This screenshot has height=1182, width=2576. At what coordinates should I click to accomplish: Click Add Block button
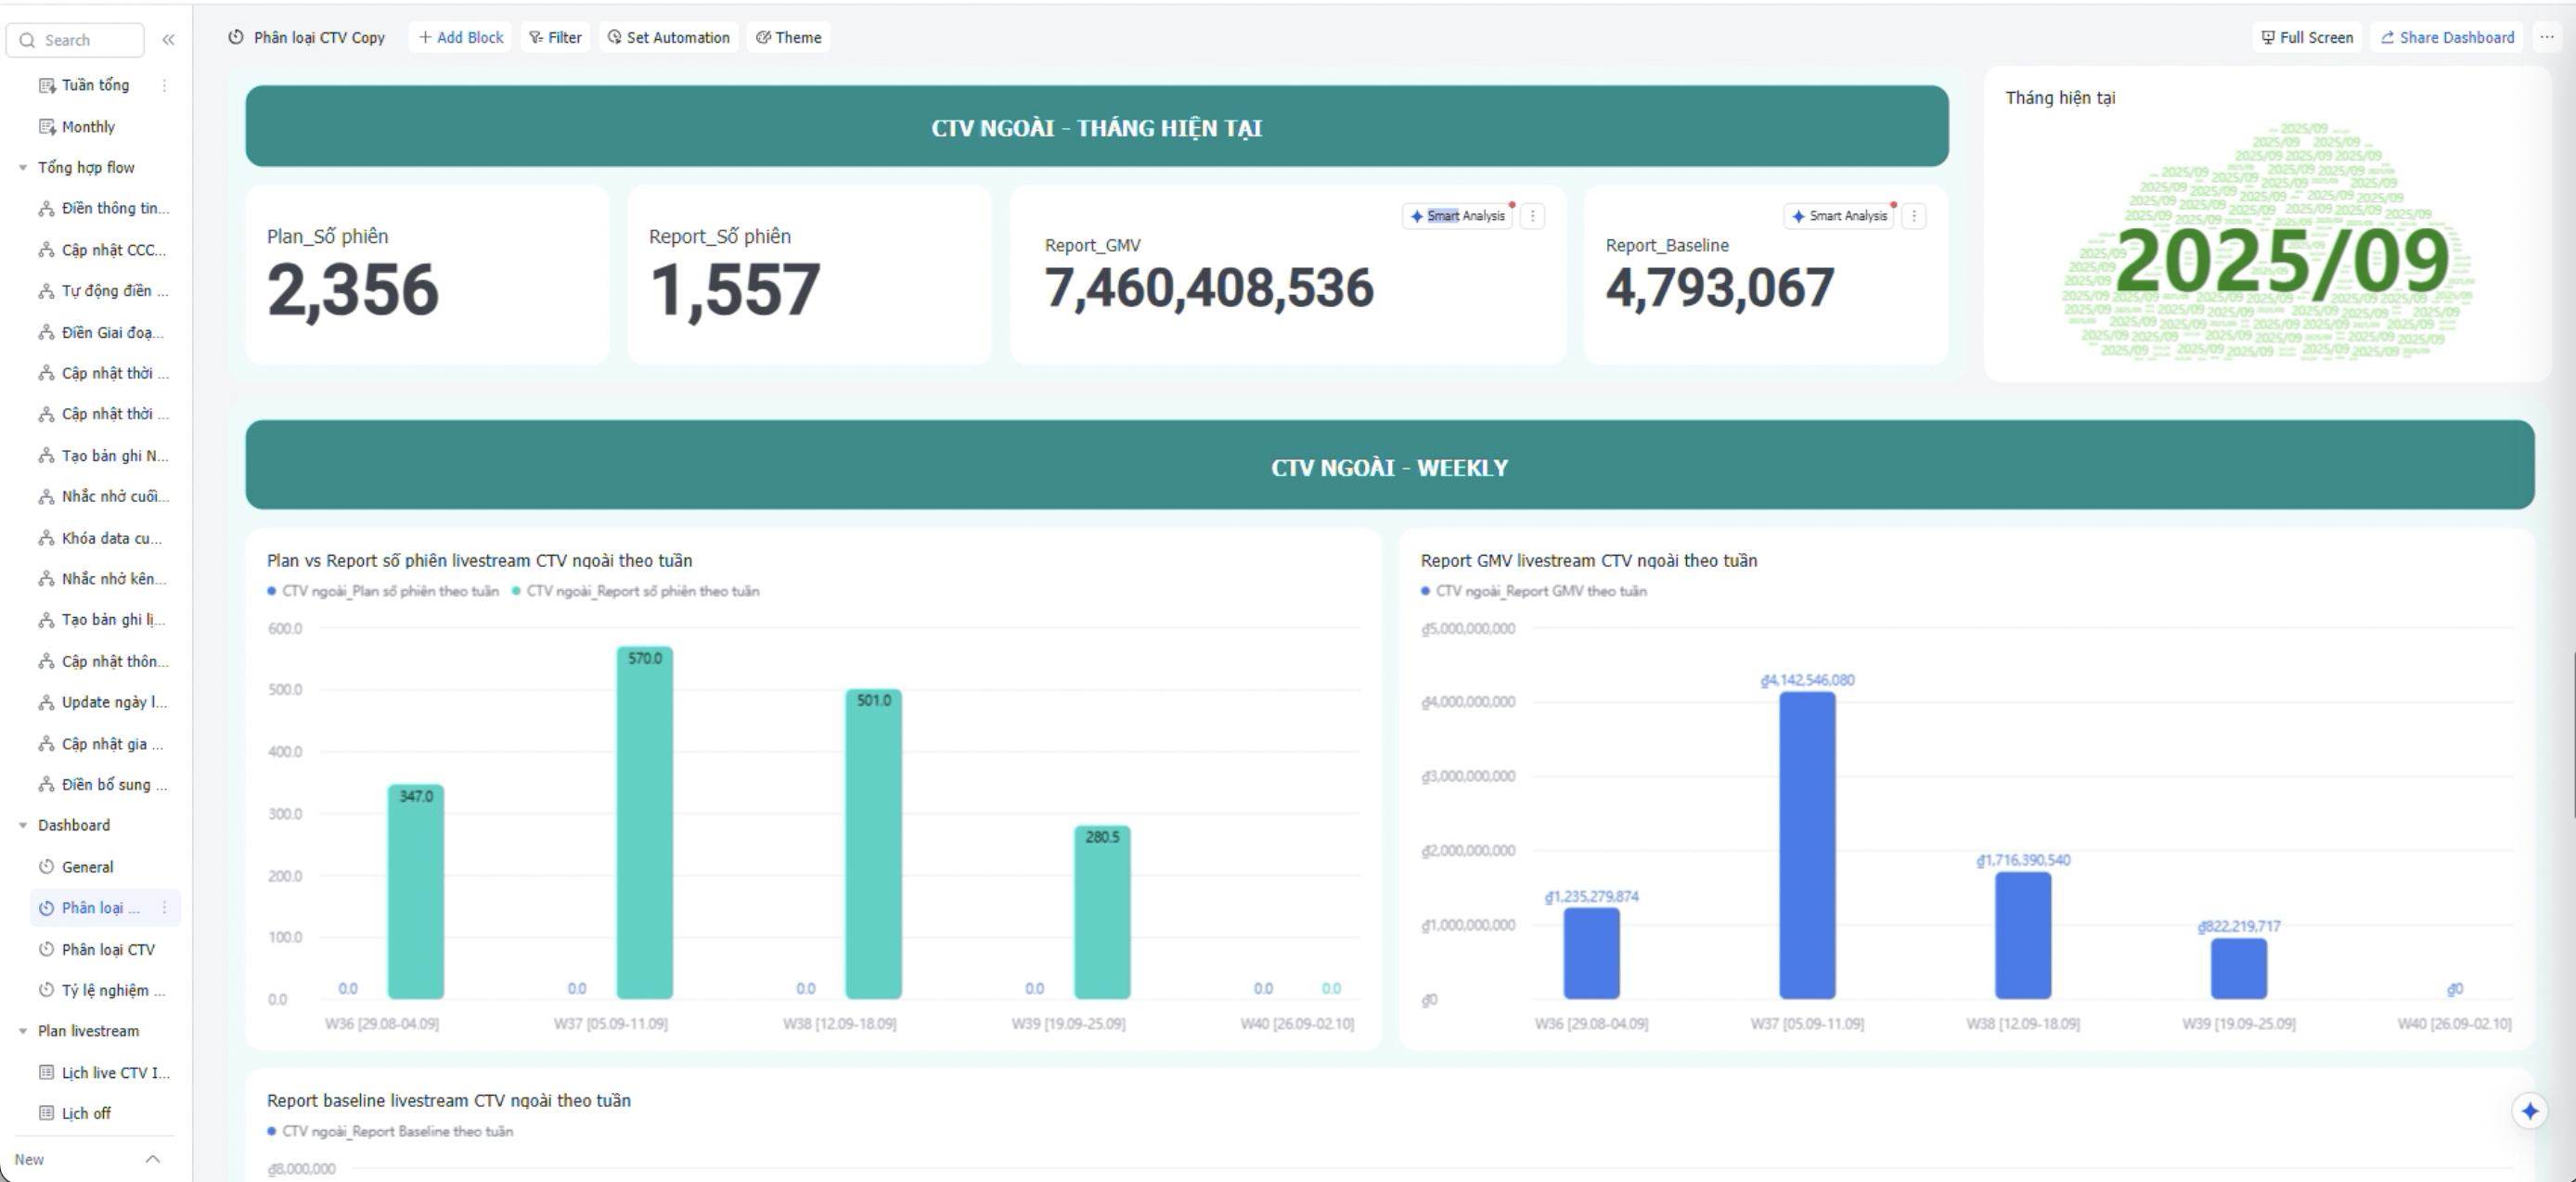(460, 37)
